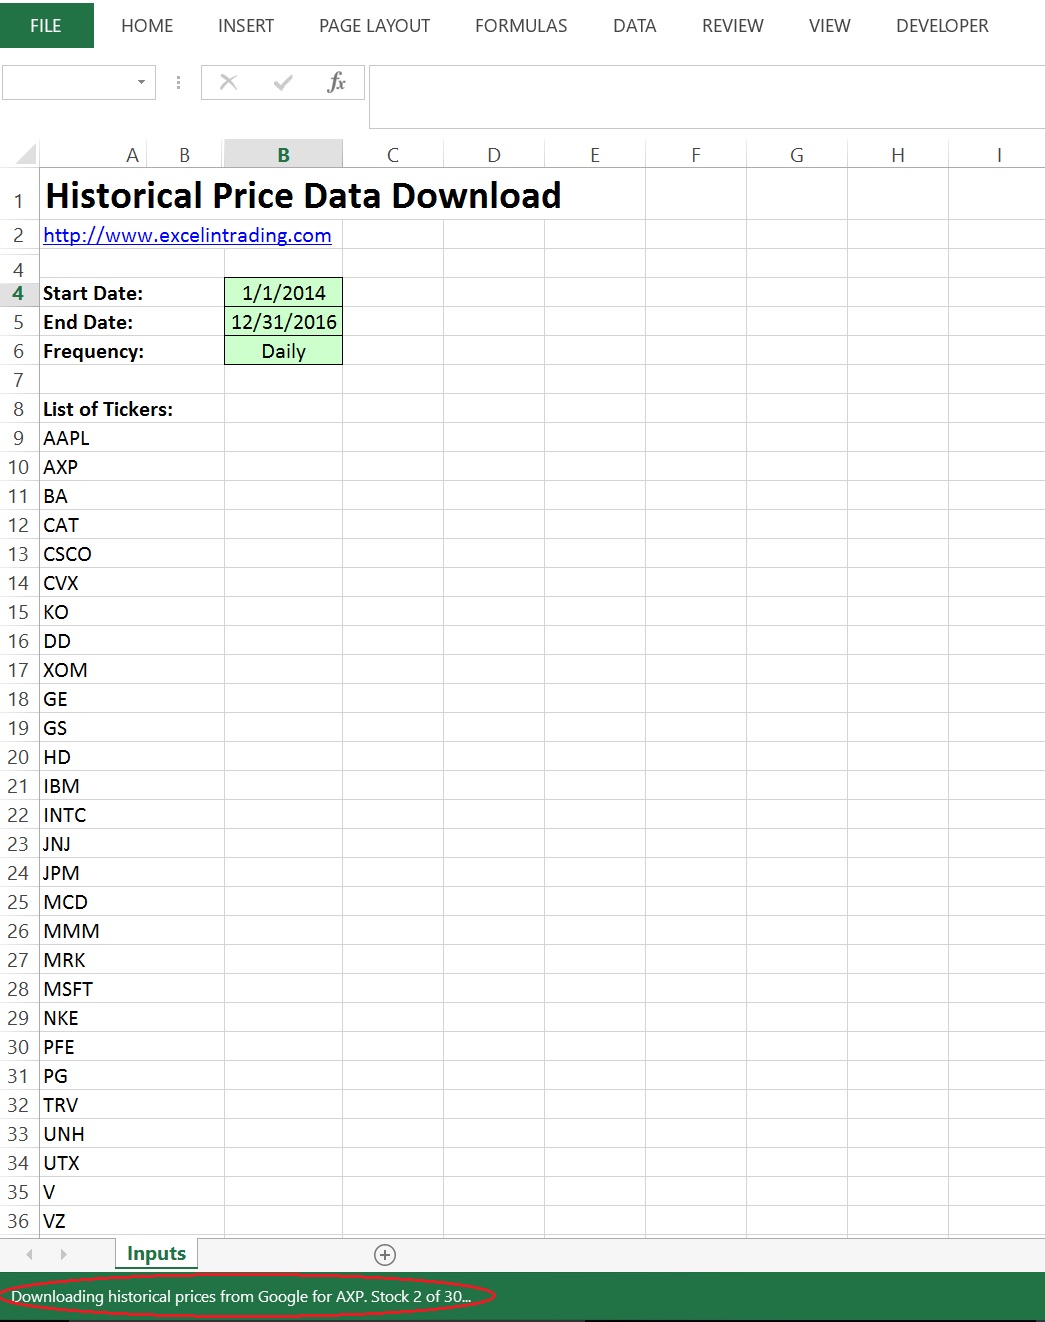The height and width of the screenshot is (1322, 1045).
Task: Select the PFE ticker cell
Action: point(132,1047)
